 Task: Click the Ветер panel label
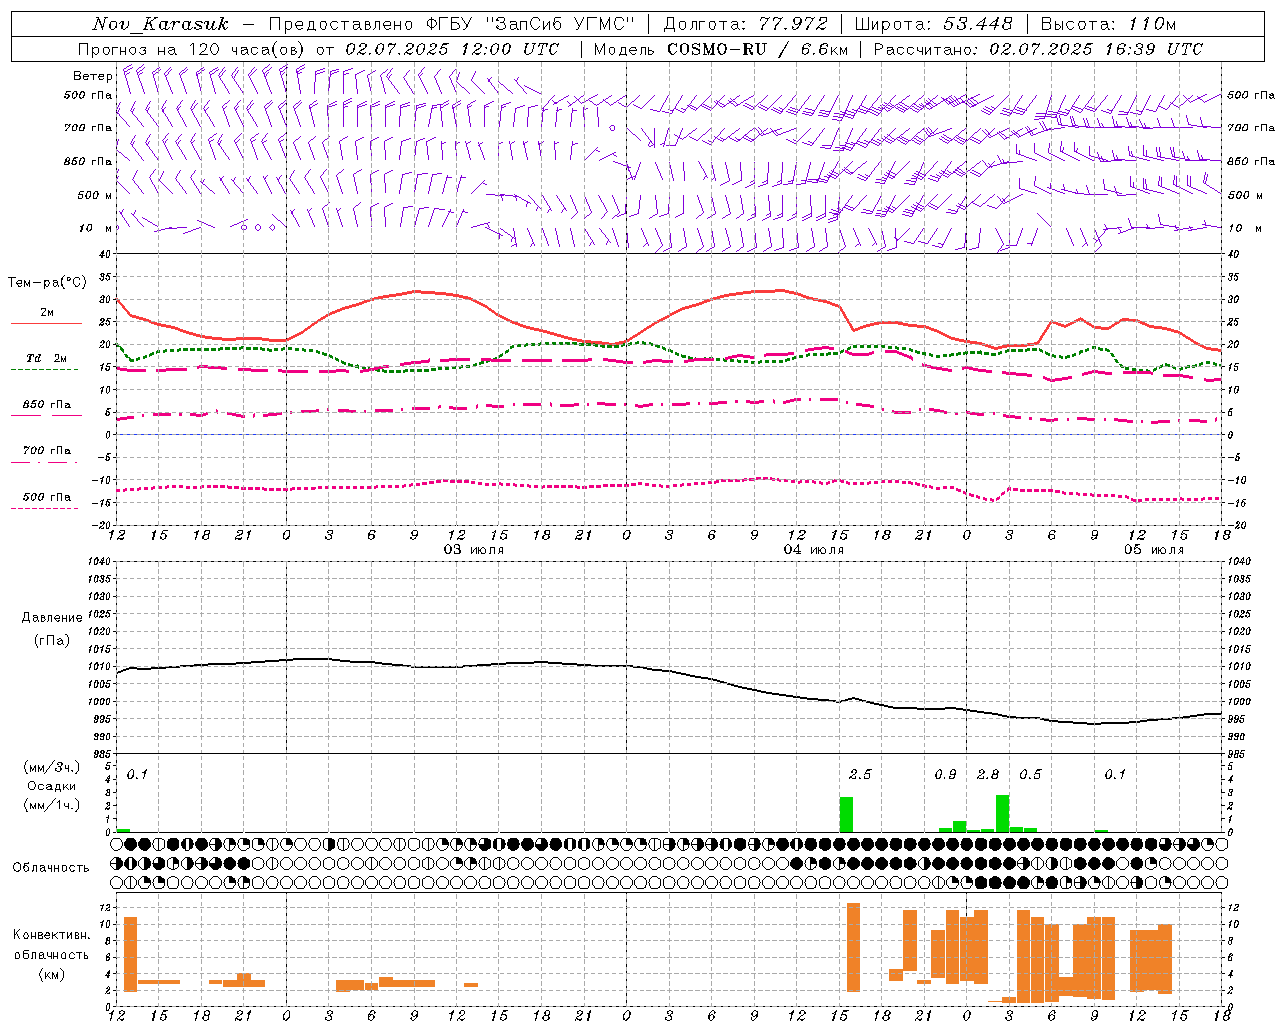[92, 76]
